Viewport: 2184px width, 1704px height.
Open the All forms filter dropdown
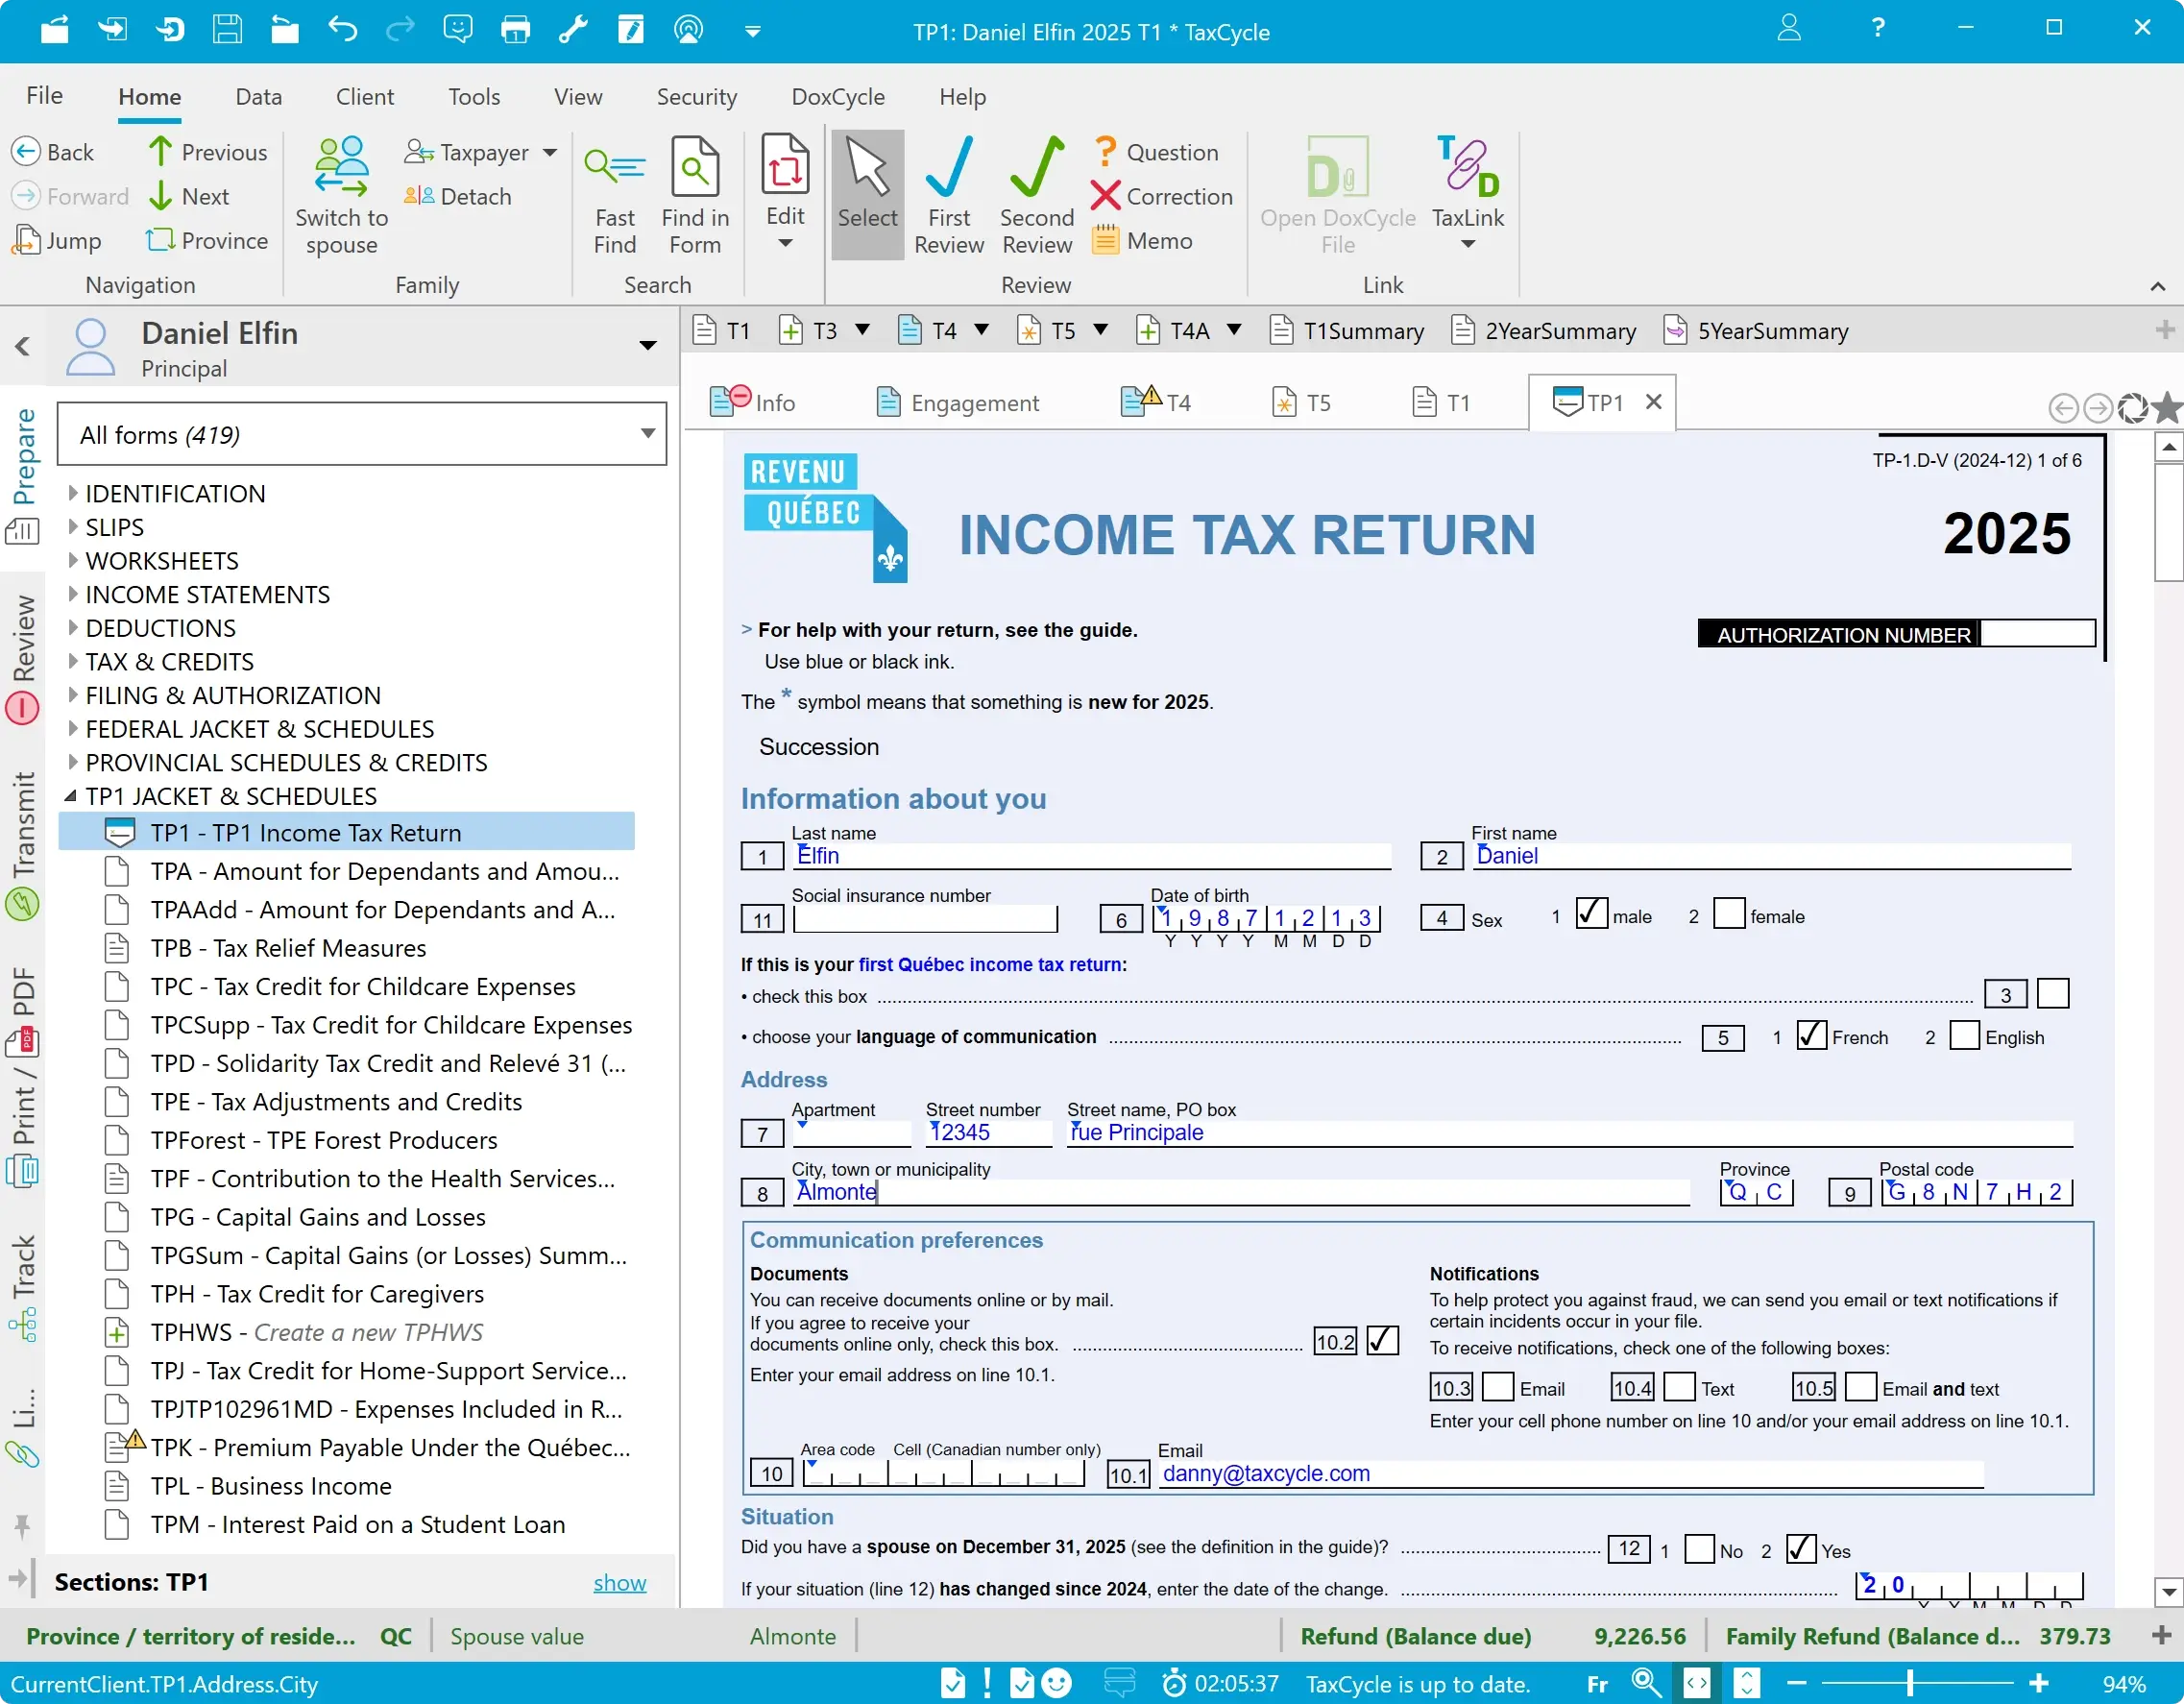coord(647,434)
